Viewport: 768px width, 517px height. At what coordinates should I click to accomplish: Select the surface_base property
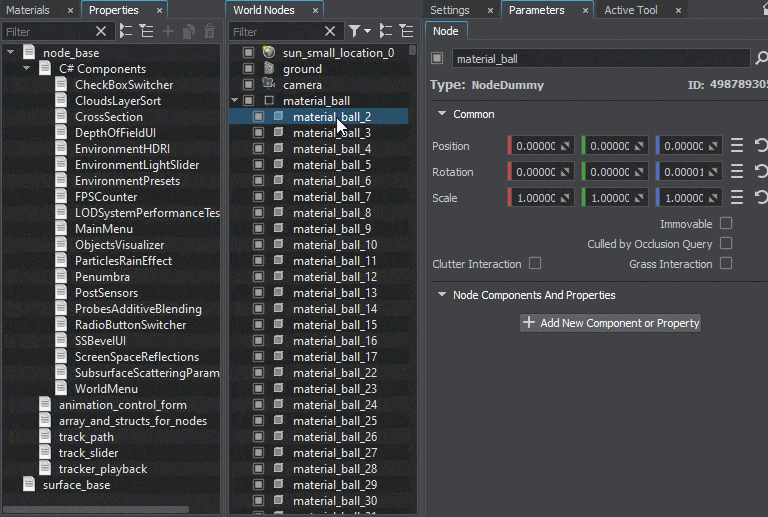click(x=76, y=485)
